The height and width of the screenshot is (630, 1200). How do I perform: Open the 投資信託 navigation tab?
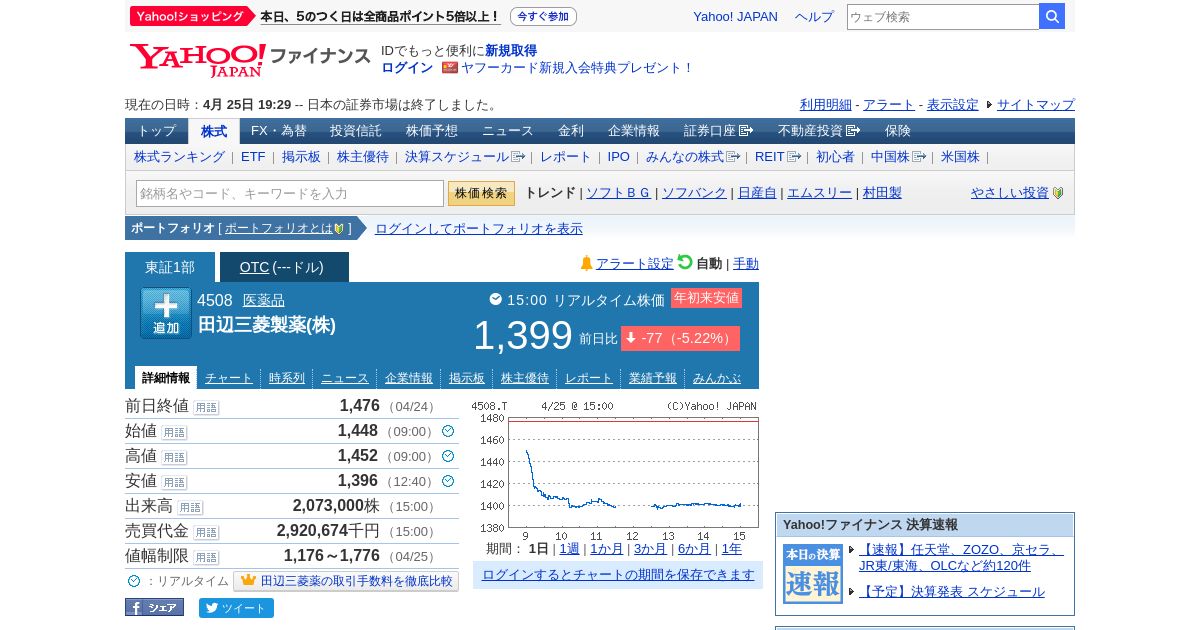[x=356, y=131]
